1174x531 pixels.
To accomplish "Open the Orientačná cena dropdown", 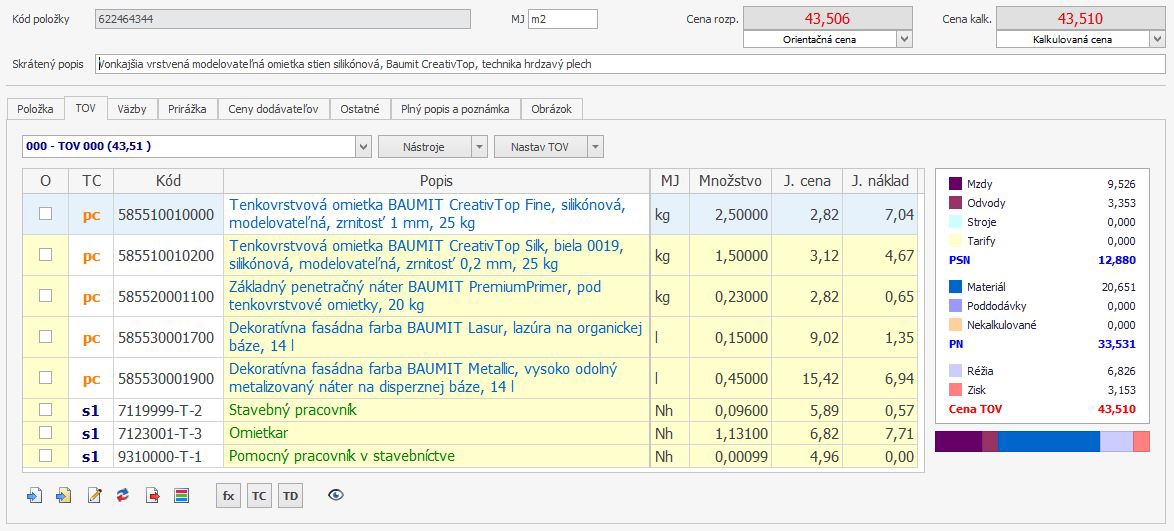I will pyautogui.click(x=904, y=40).
